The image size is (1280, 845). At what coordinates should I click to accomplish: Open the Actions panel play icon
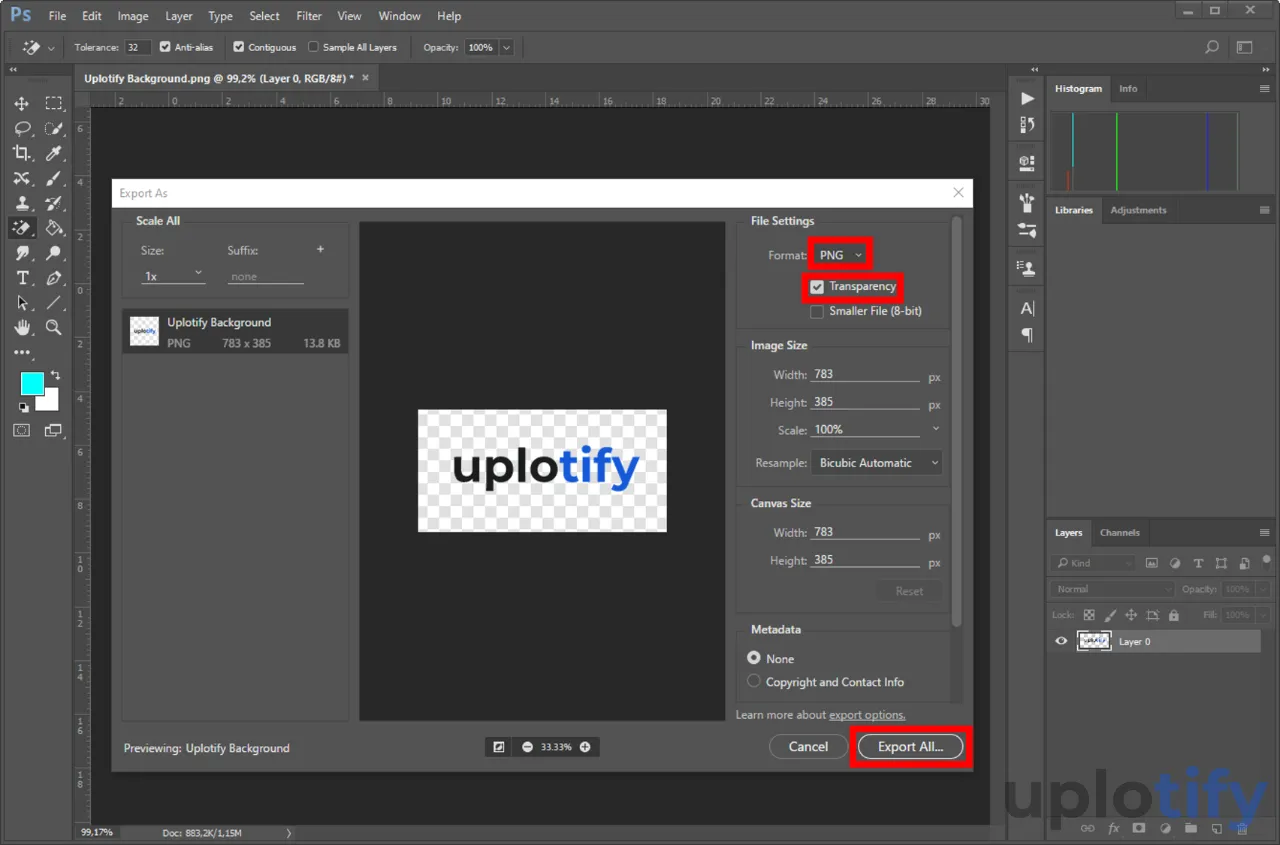pos(1027,98)
